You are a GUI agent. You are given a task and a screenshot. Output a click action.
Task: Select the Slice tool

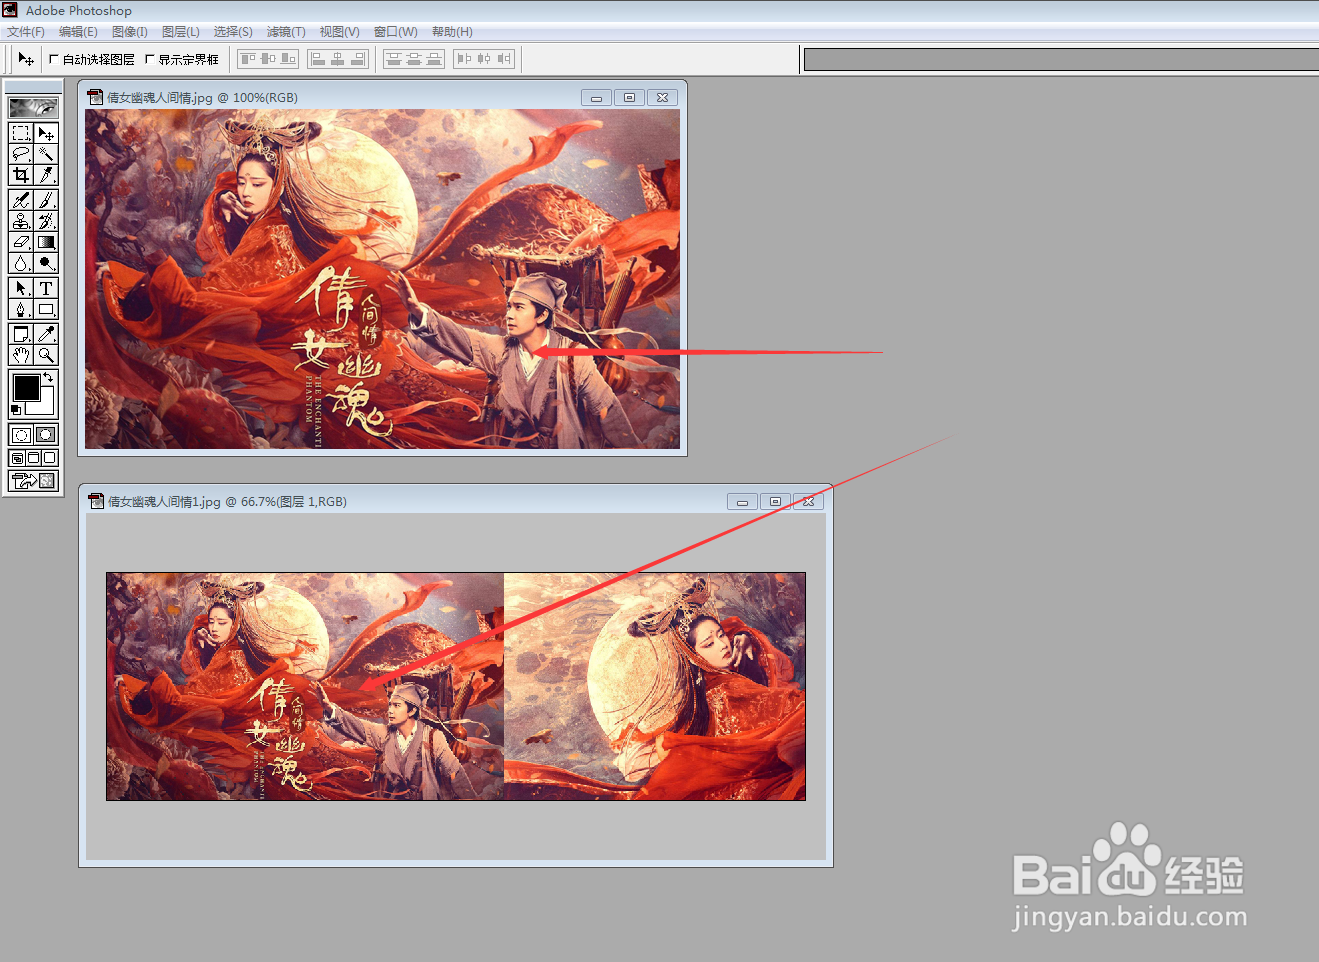46,175
